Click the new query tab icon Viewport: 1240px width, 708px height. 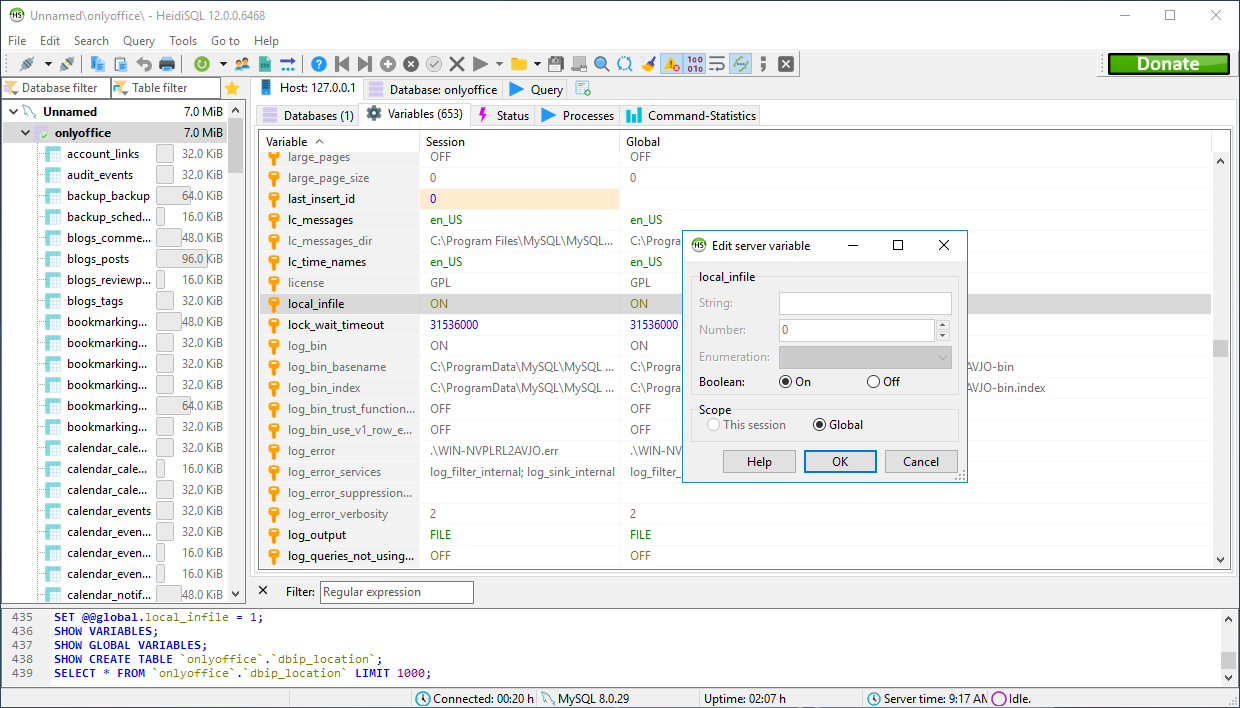pyautogui.click(x=583, y=88)
